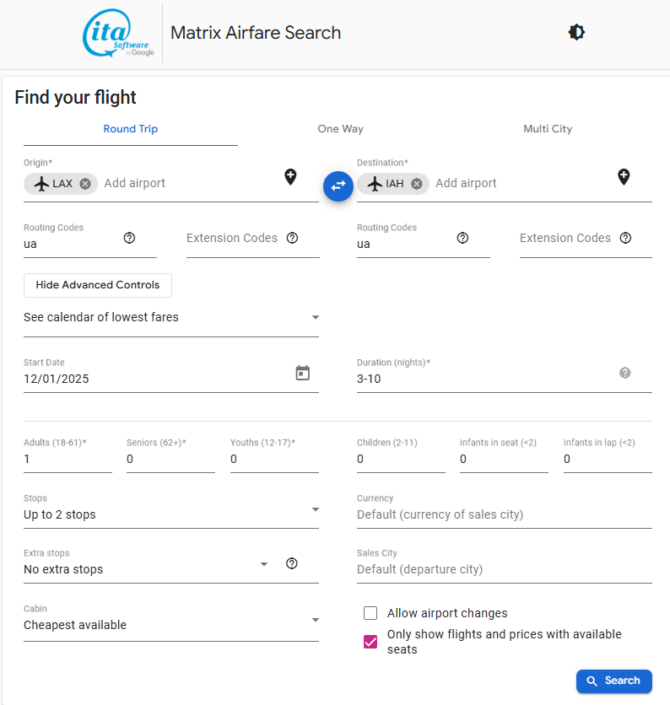Enable Allow airport changes checkbox
Screen dimensions: 670x705
coord(370,613)
